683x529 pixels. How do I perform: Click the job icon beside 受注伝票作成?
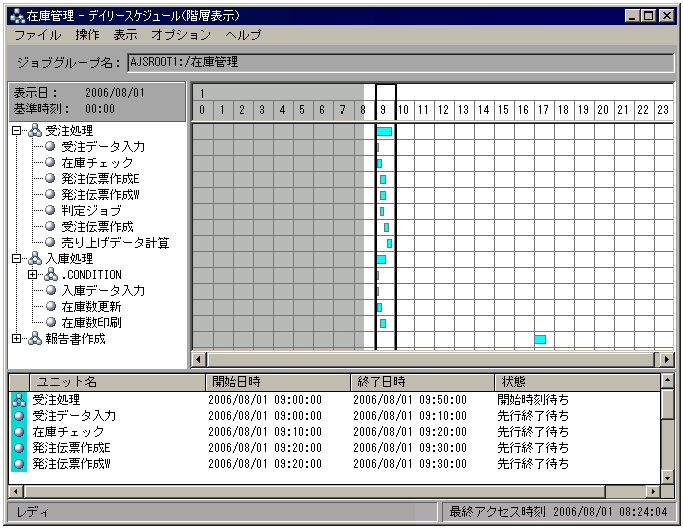(51, 226)
